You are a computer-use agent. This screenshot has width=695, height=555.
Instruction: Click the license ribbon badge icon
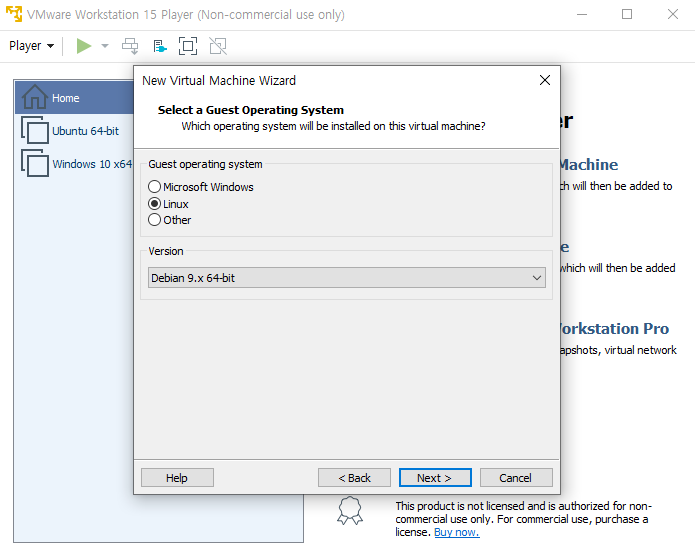pos(350,511)
